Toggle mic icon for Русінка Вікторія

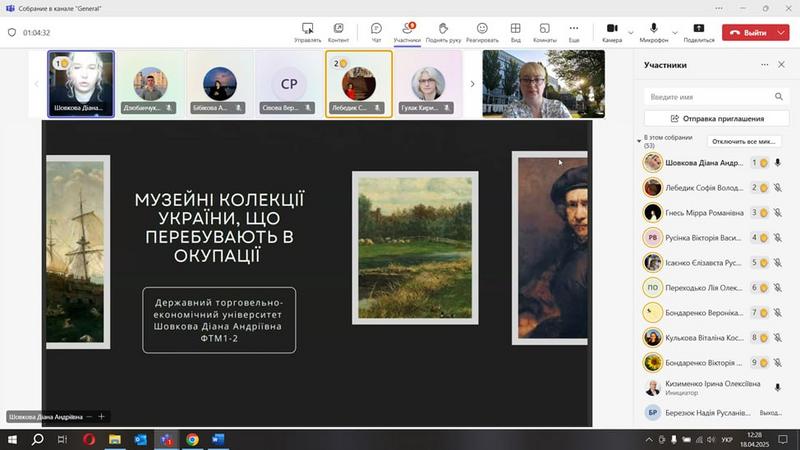[778, 238]
